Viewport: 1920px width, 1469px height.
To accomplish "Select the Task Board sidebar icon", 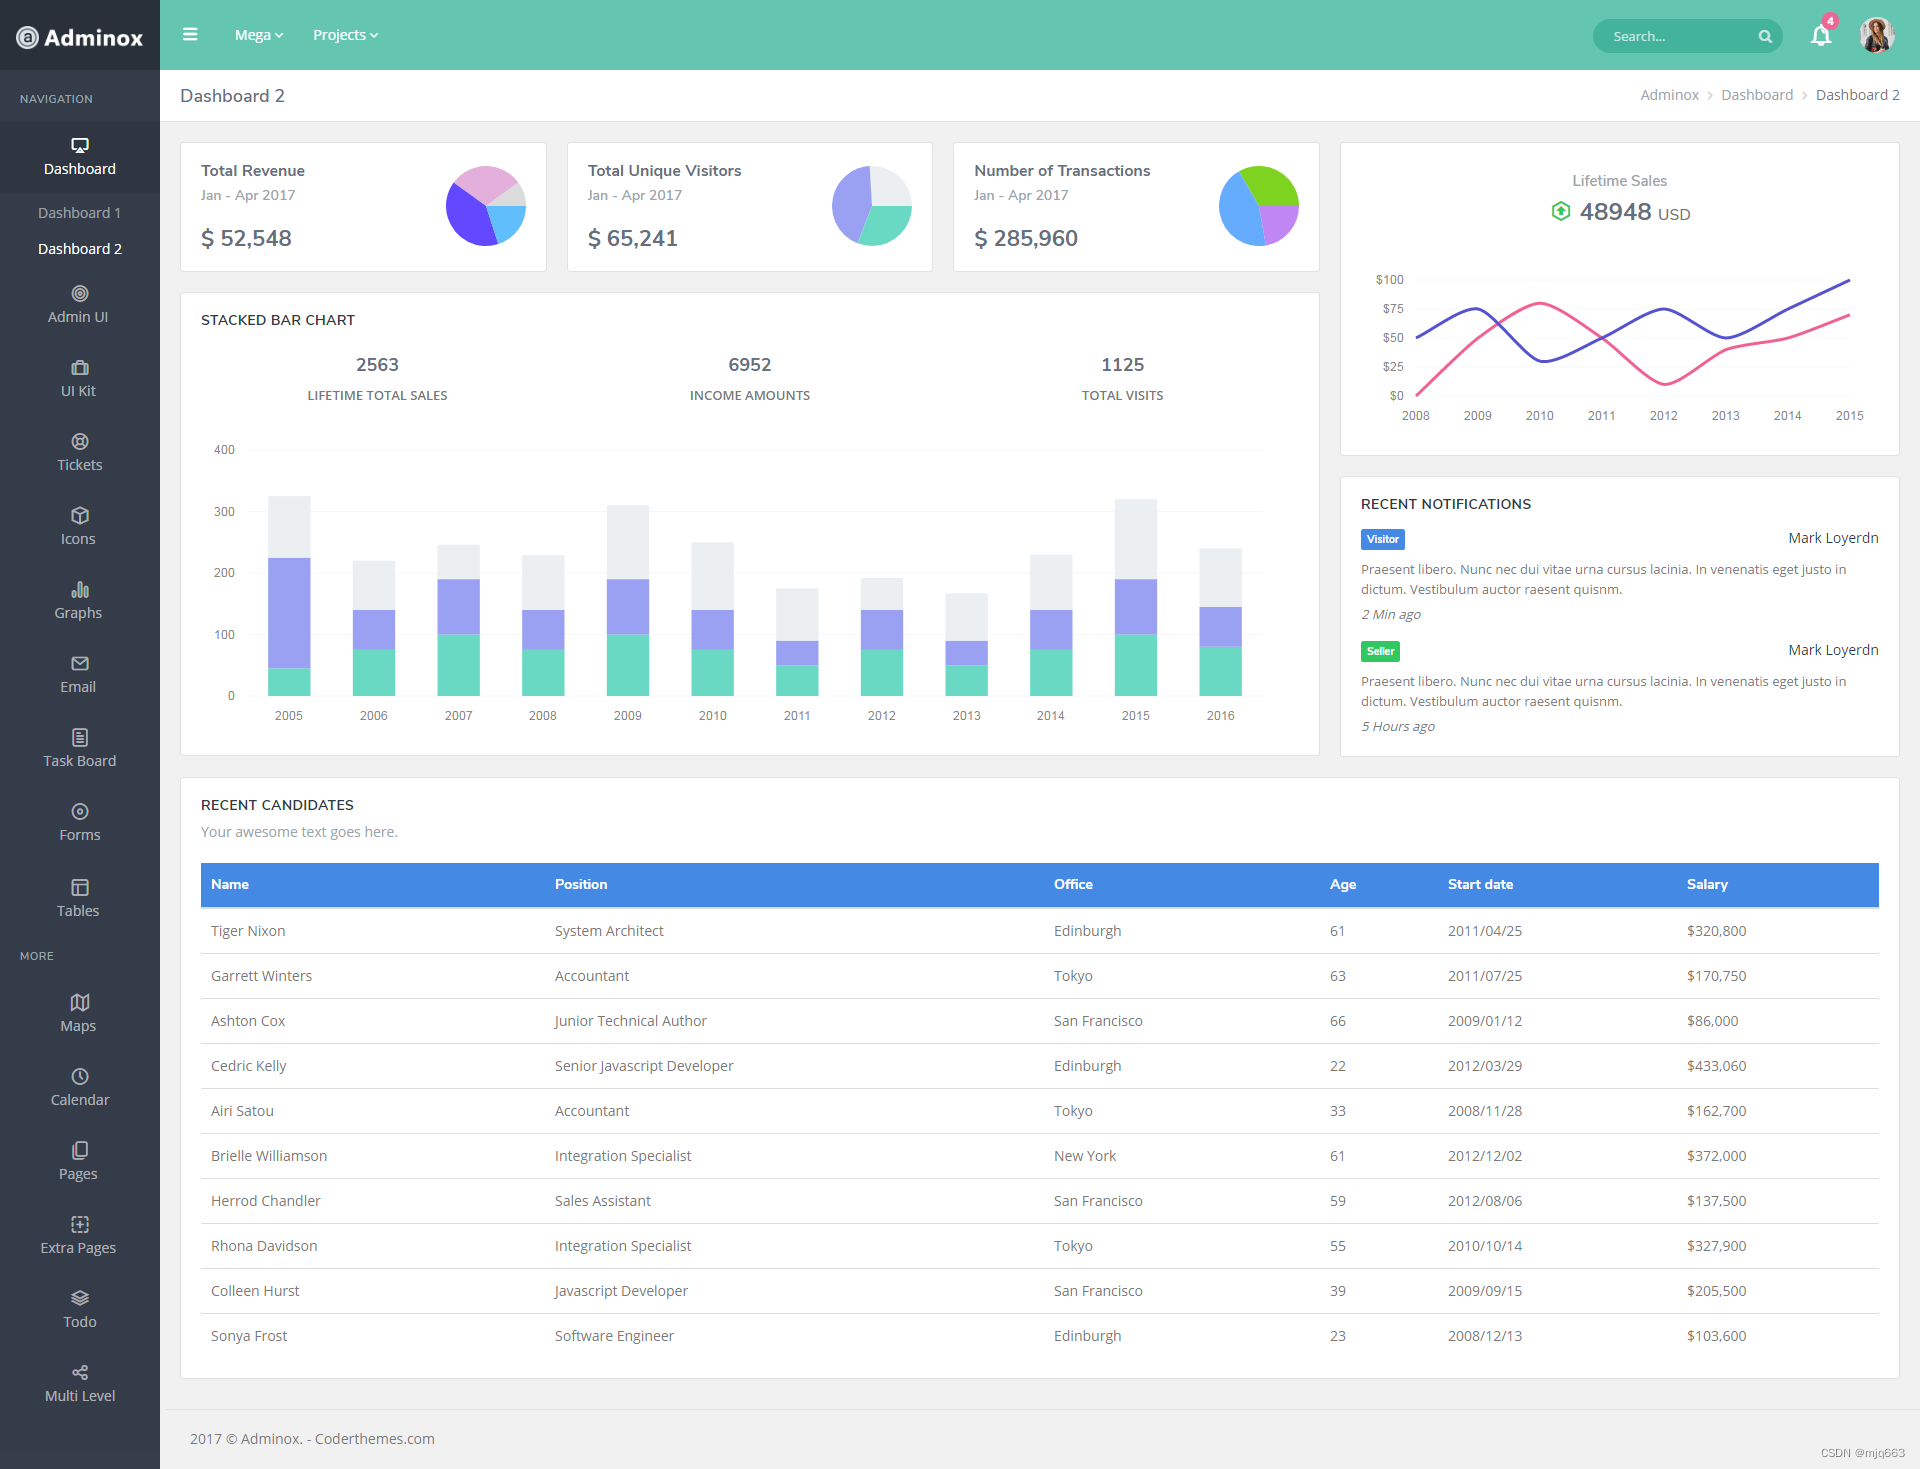I will (x=80, y=738).
